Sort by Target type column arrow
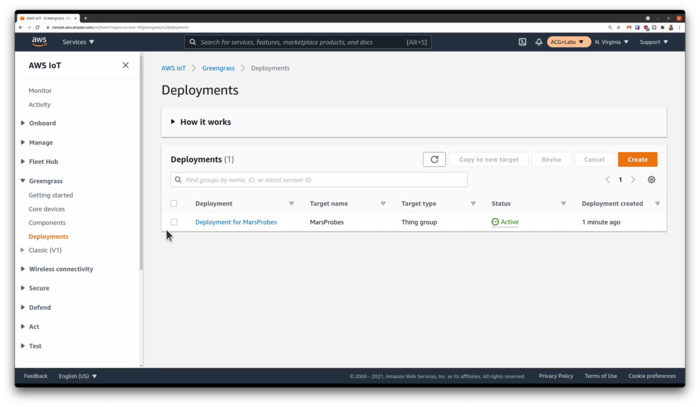 [x=473, y=204]
